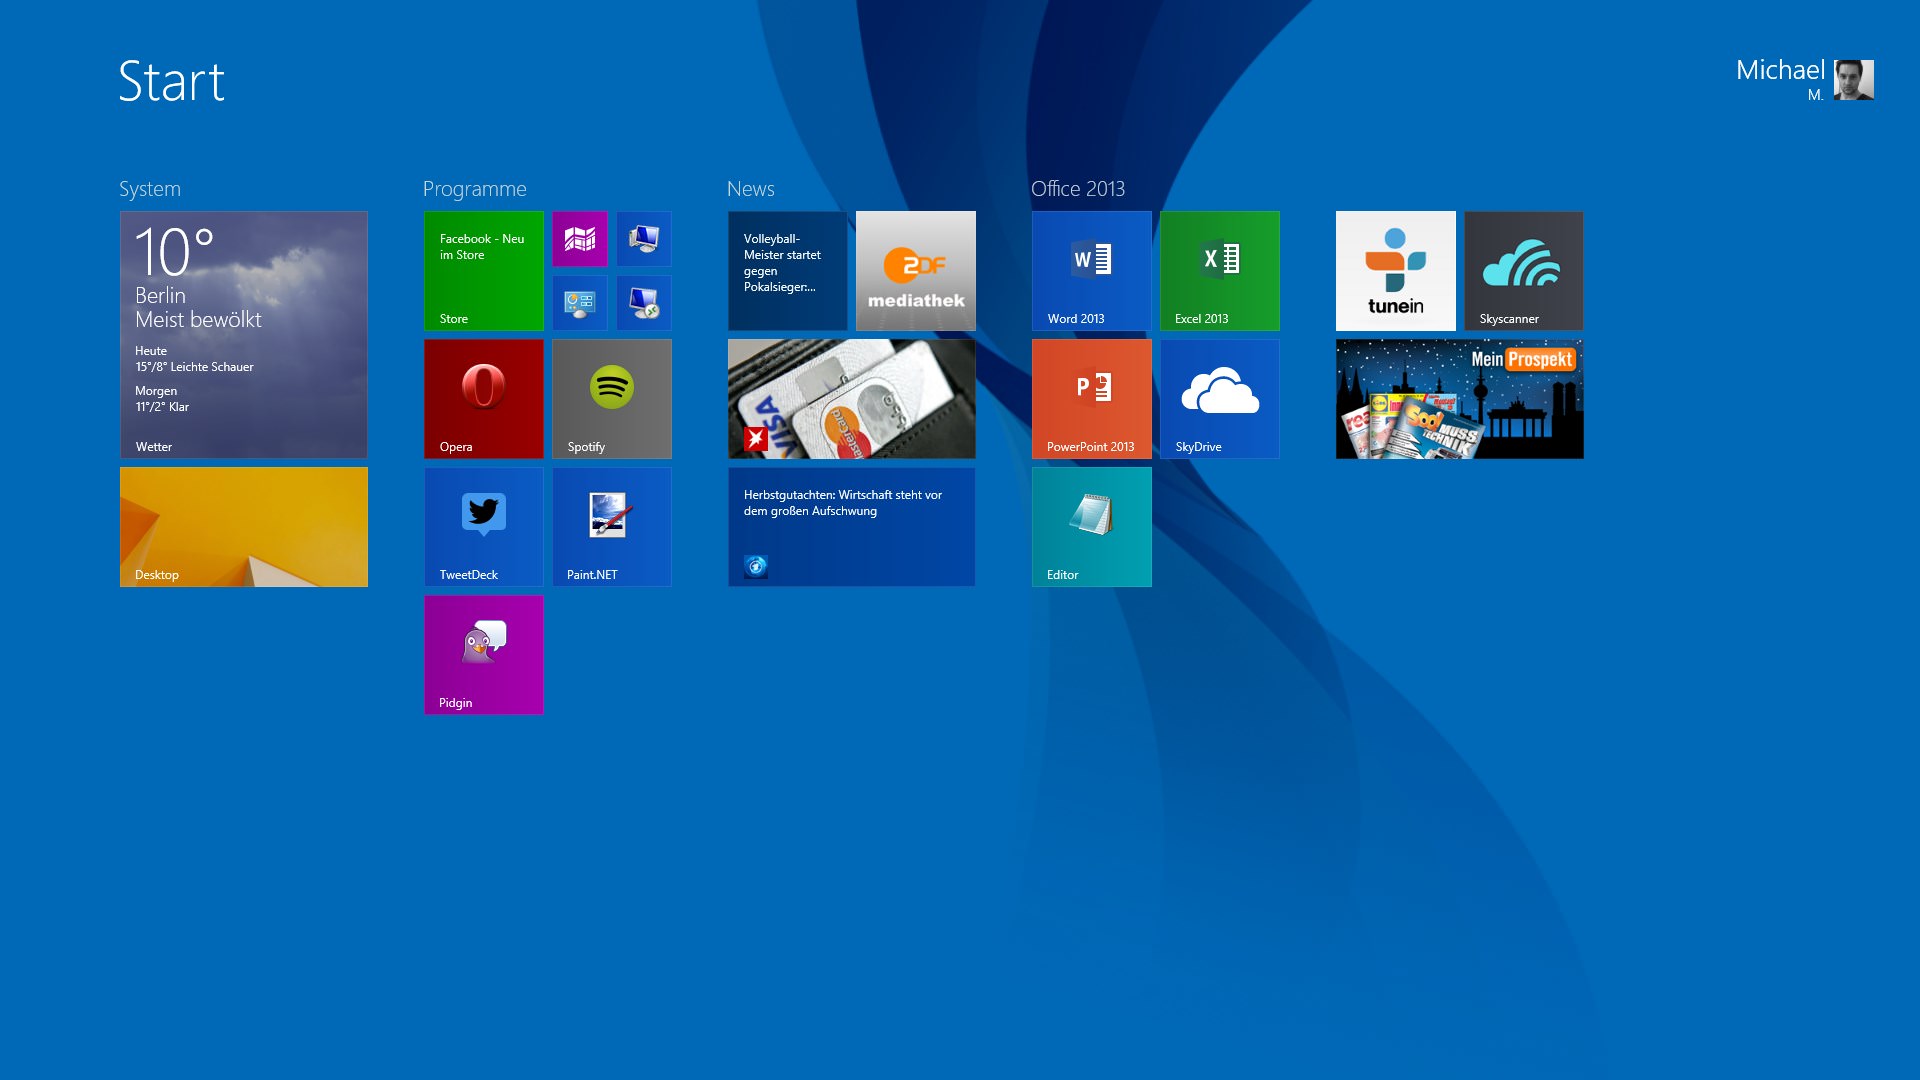Open the Computer small tile
Screen dimensions: 1920x1080
(644, 239)
